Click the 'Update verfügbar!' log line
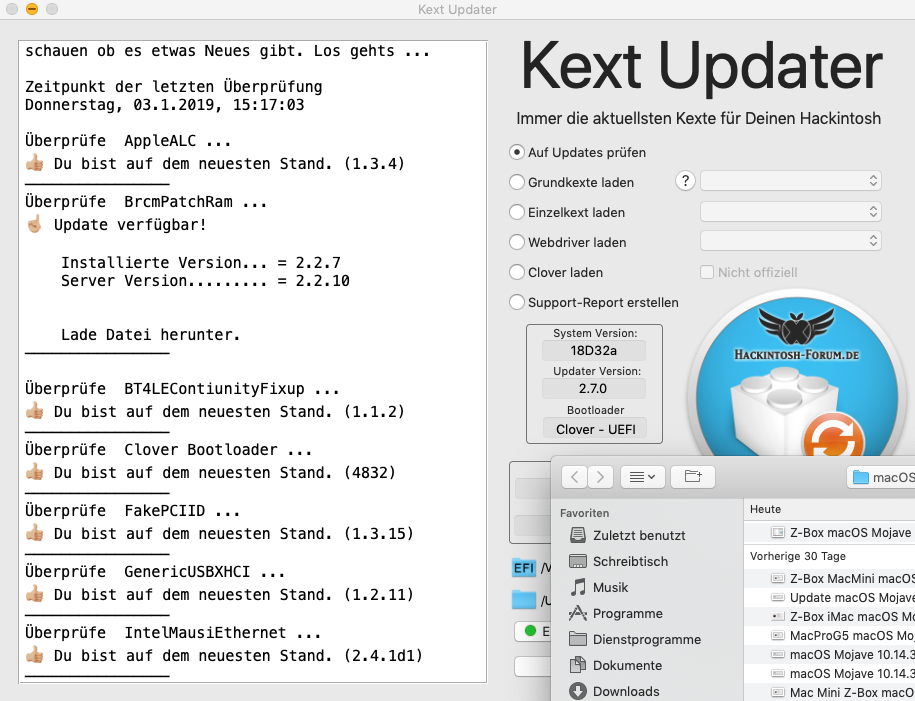The height and width of the screenshot is (701, 915). [116, 225]
